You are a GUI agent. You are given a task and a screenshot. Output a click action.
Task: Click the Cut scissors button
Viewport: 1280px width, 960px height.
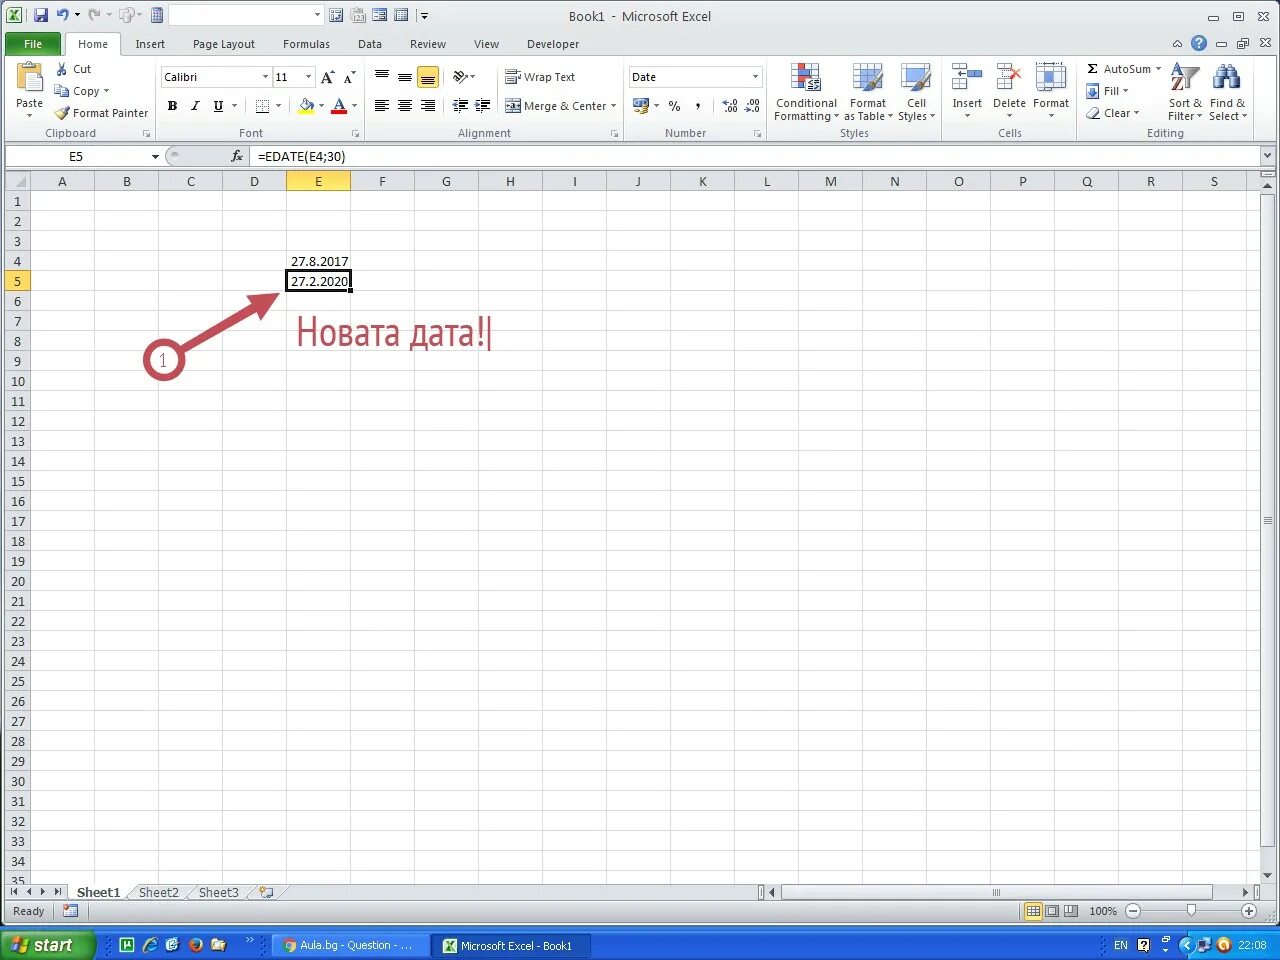pos(73,69)
